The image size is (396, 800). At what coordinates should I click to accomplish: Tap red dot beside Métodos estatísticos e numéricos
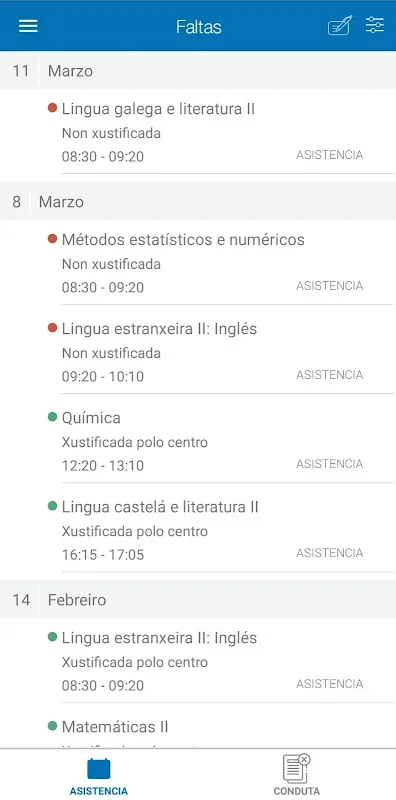[52, 238]
